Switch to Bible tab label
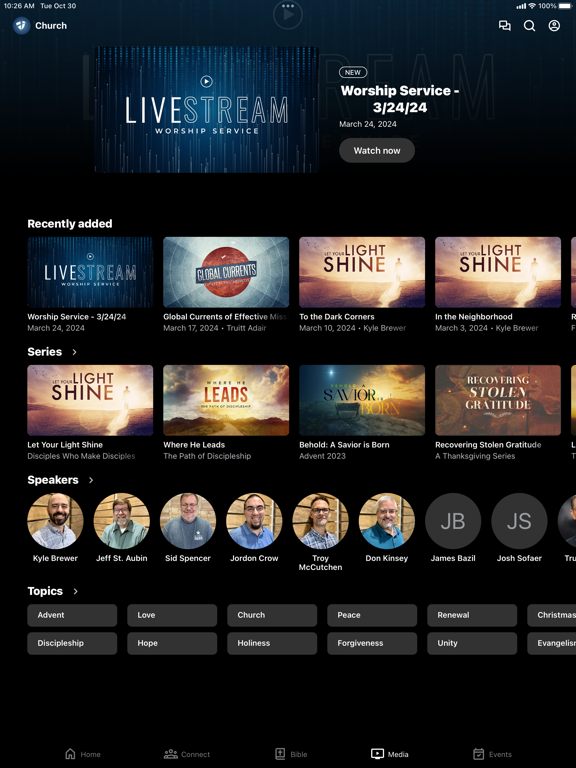Image resolution: width=576 pixels, height=768 pixels. click(299, 754)
